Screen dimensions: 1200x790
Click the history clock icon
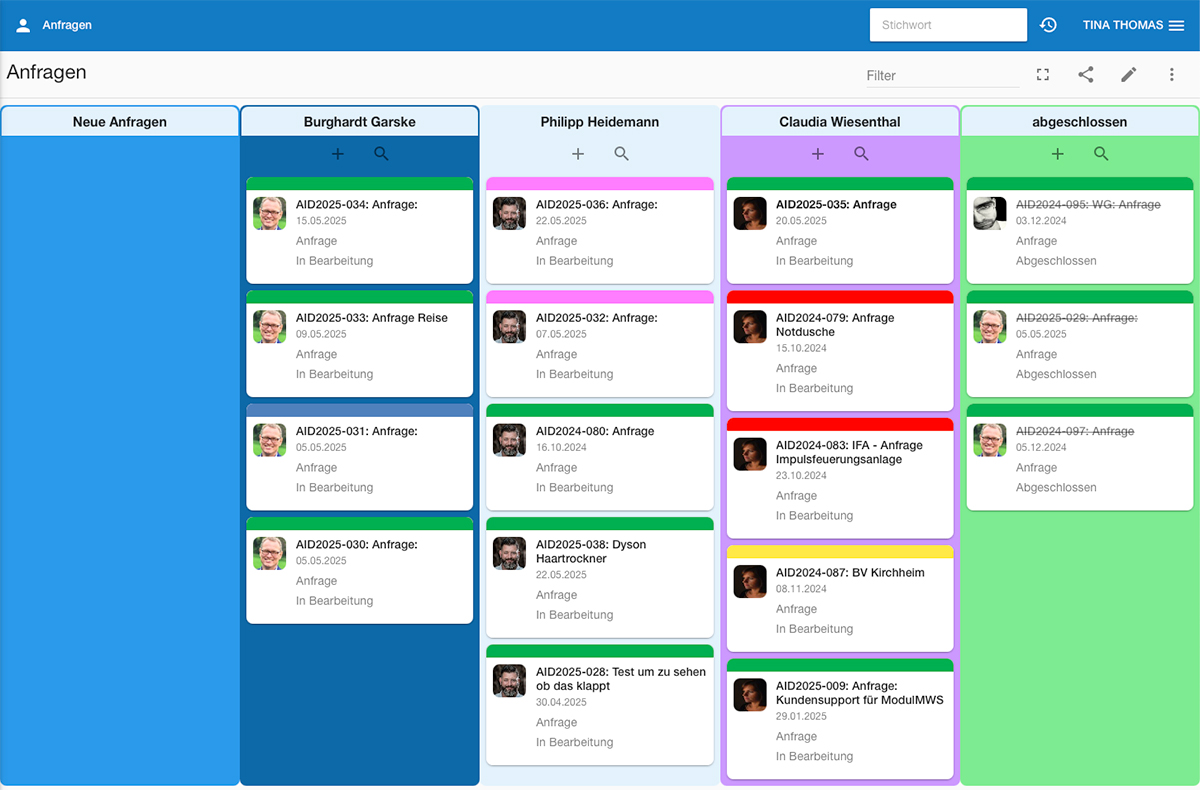(x=1048, y=25)
